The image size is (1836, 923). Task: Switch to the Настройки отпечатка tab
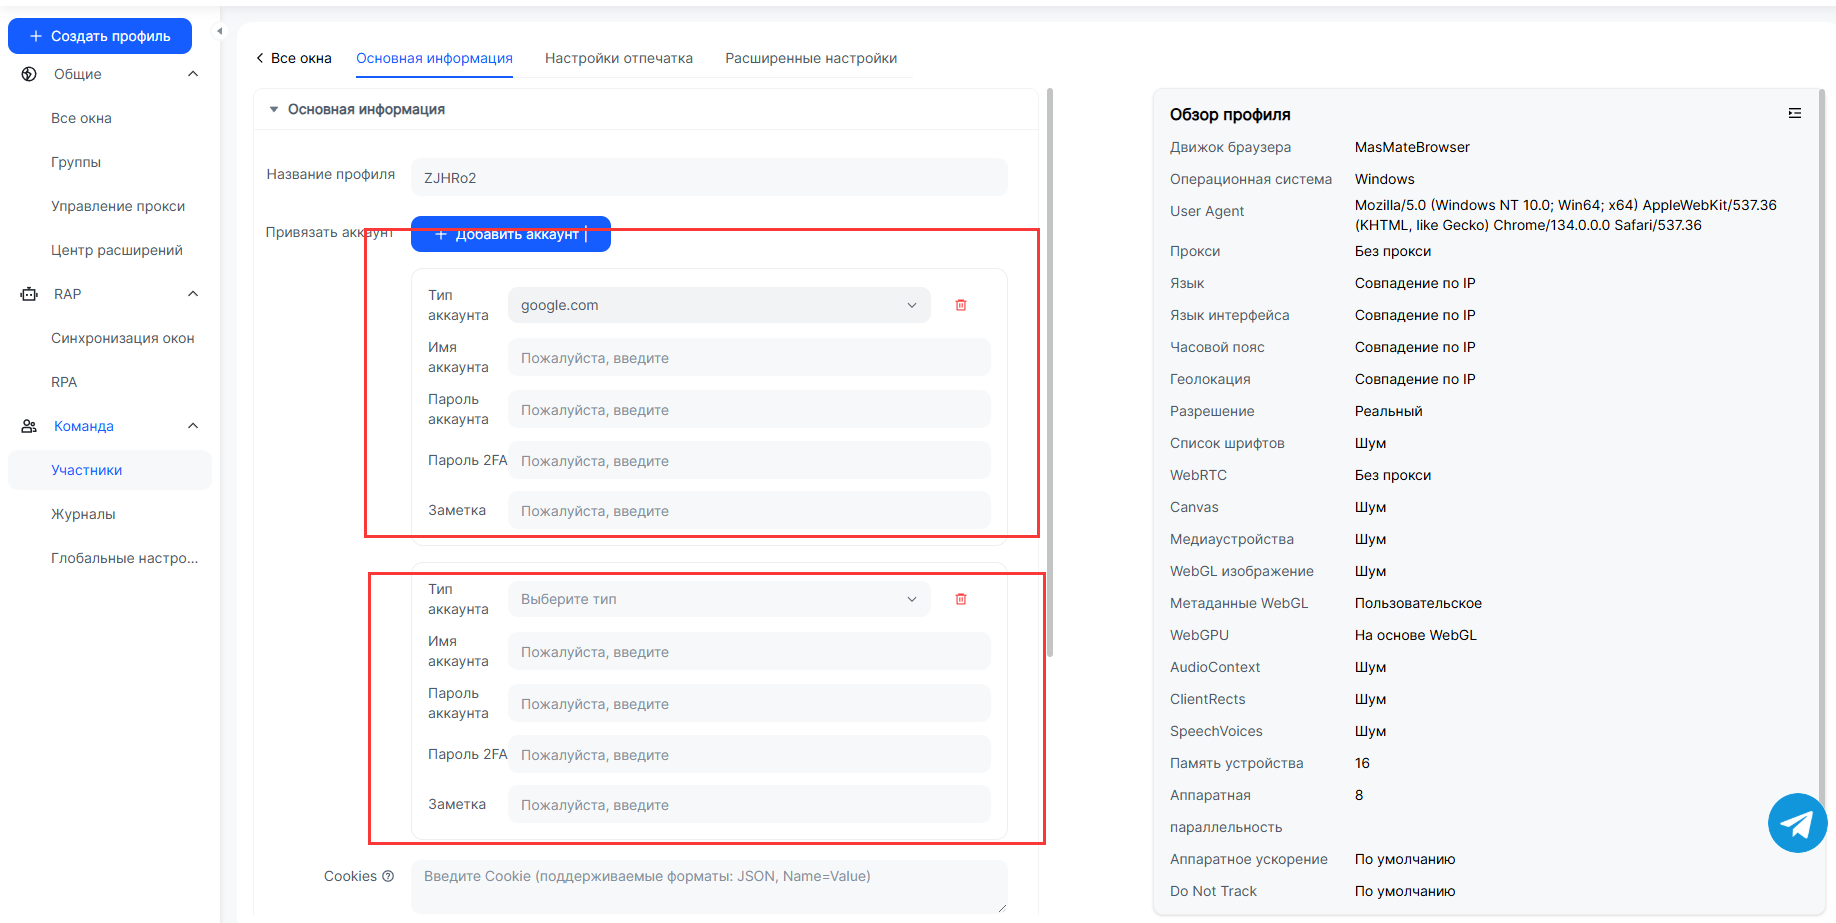pyautogui.click(x=618, y=58)
